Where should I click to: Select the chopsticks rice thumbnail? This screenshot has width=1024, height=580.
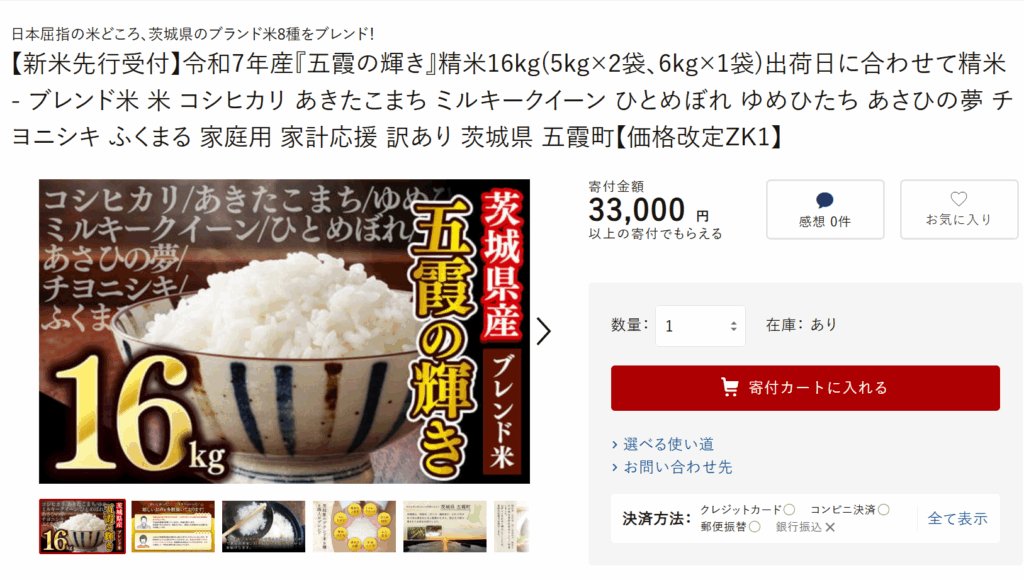(263, 526)
